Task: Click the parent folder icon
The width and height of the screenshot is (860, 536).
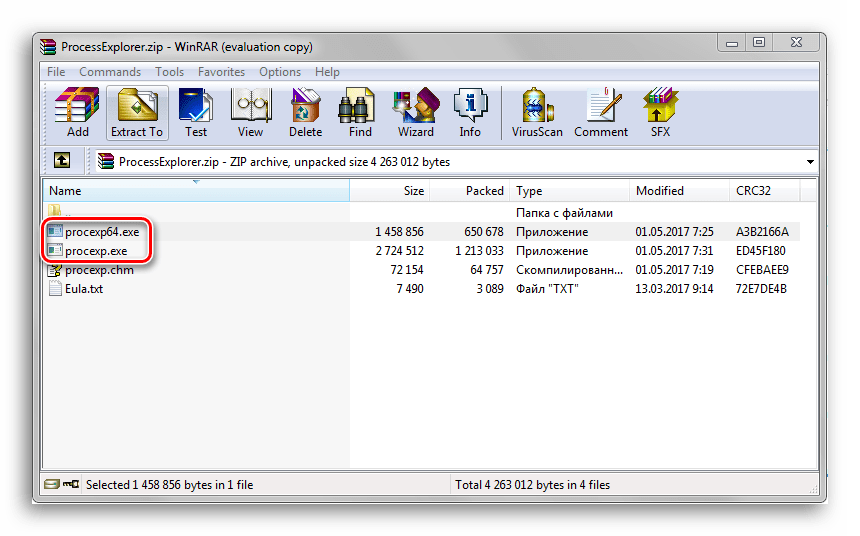Action: point(54,211)
